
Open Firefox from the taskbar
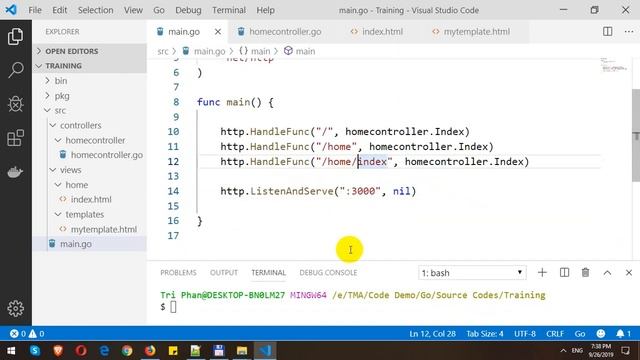(x=150, y=351)
